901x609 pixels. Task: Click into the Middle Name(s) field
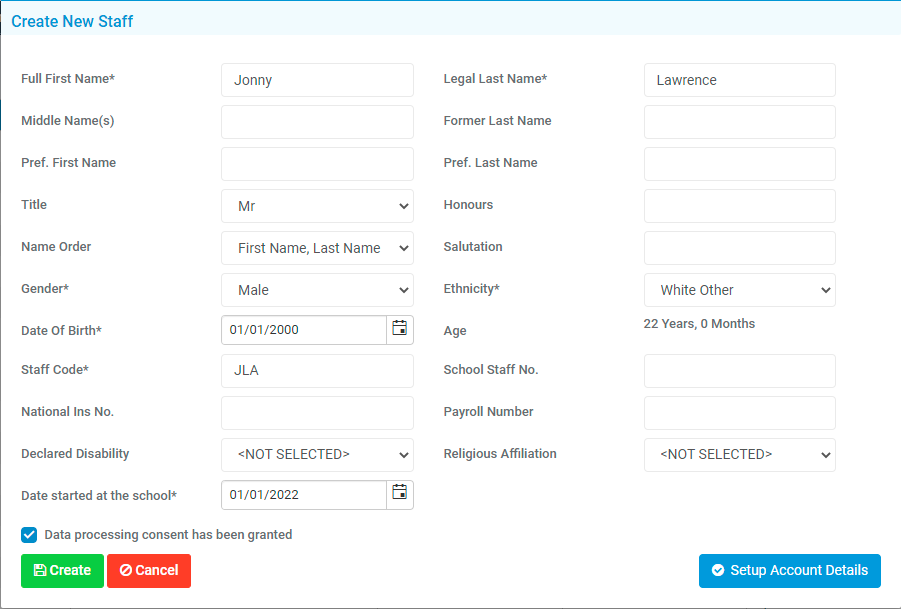pyautogui.click(x=317, y=122)
